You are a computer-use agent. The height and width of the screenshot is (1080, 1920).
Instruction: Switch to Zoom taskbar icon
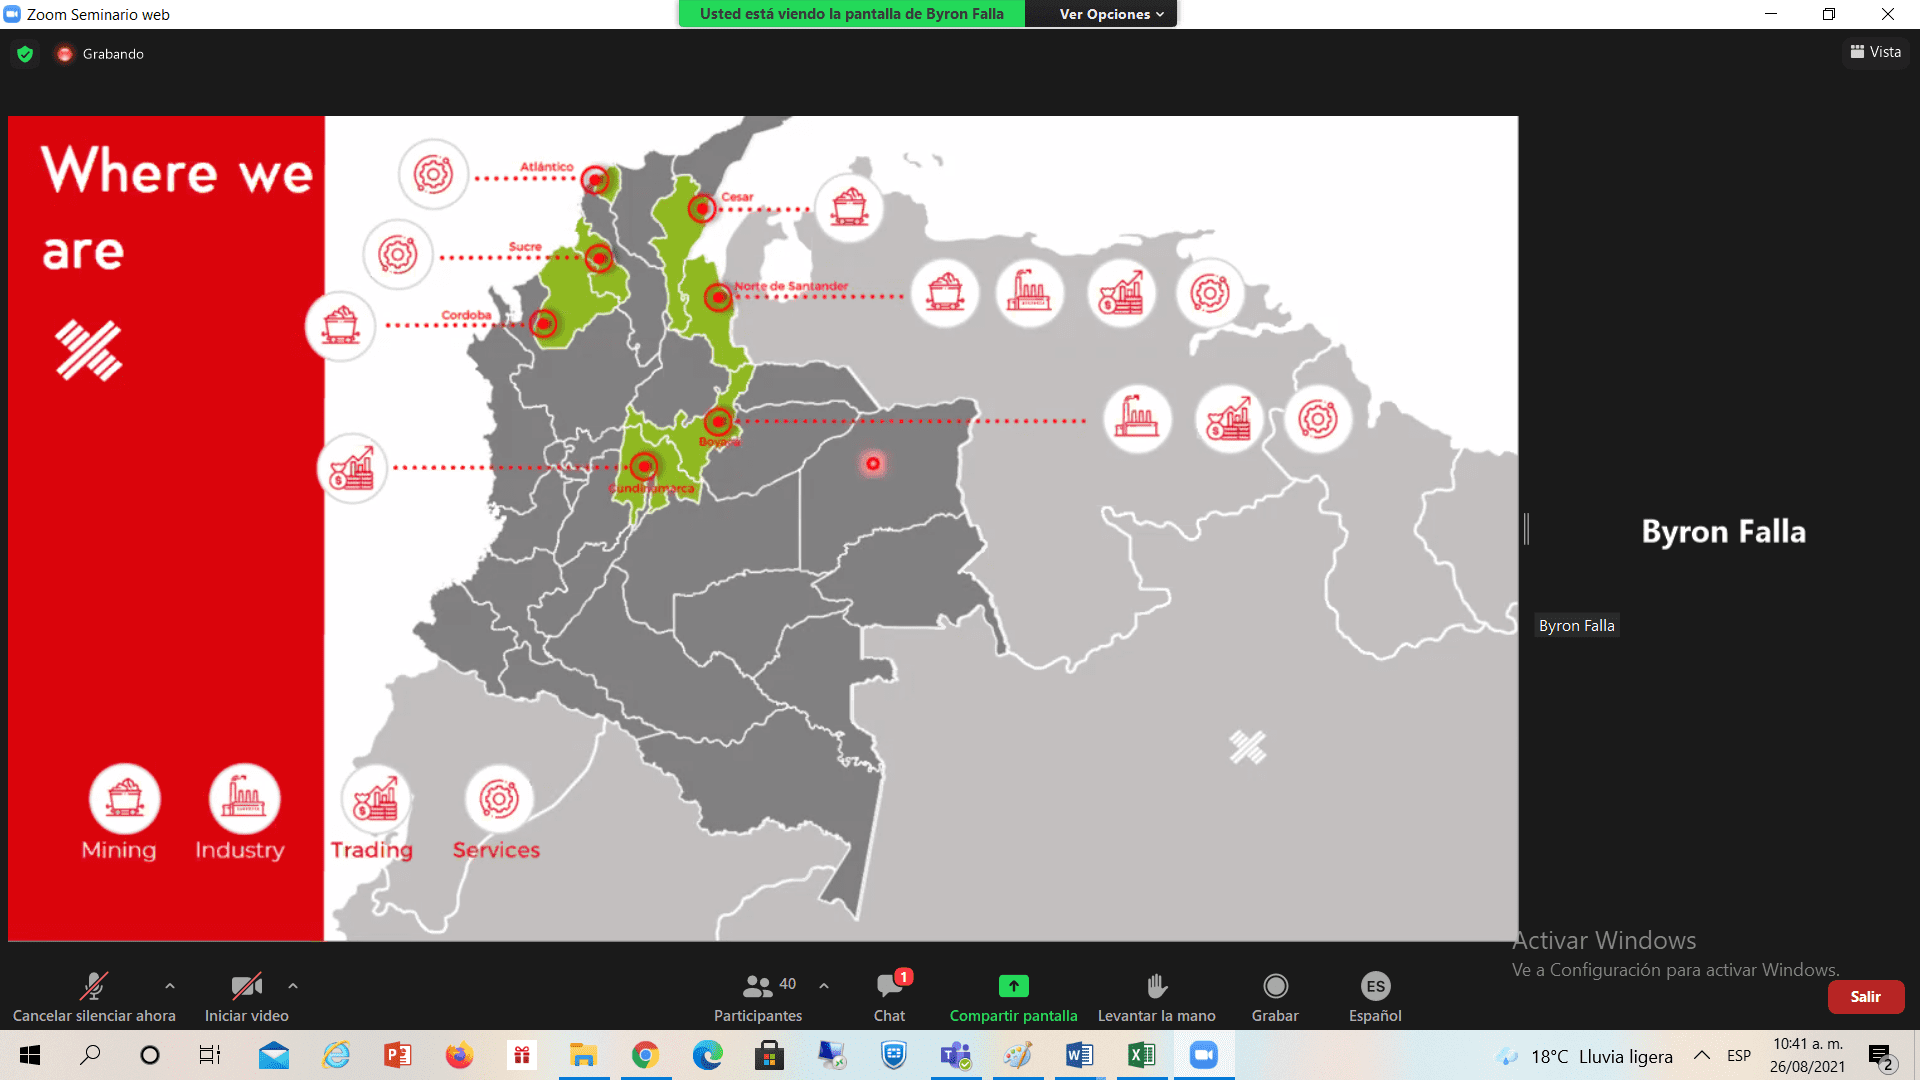pyautogui.click(x=1204, y=1055)
